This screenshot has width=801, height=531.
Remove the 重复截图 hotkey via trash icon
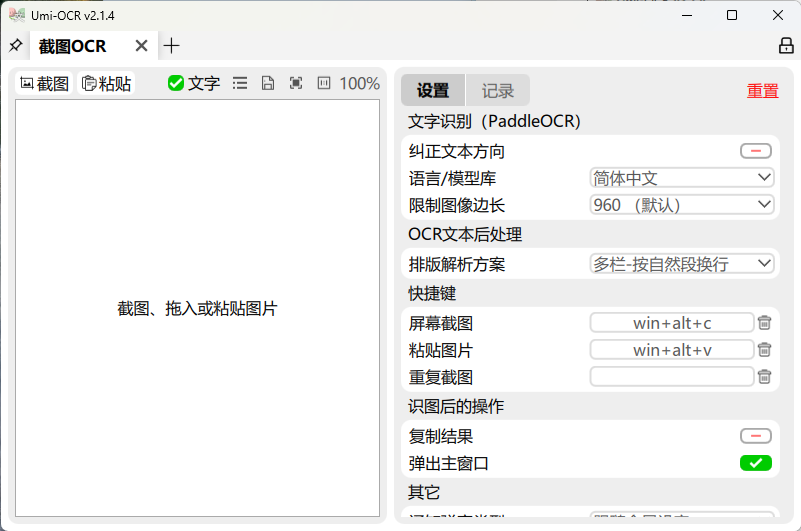764,377
